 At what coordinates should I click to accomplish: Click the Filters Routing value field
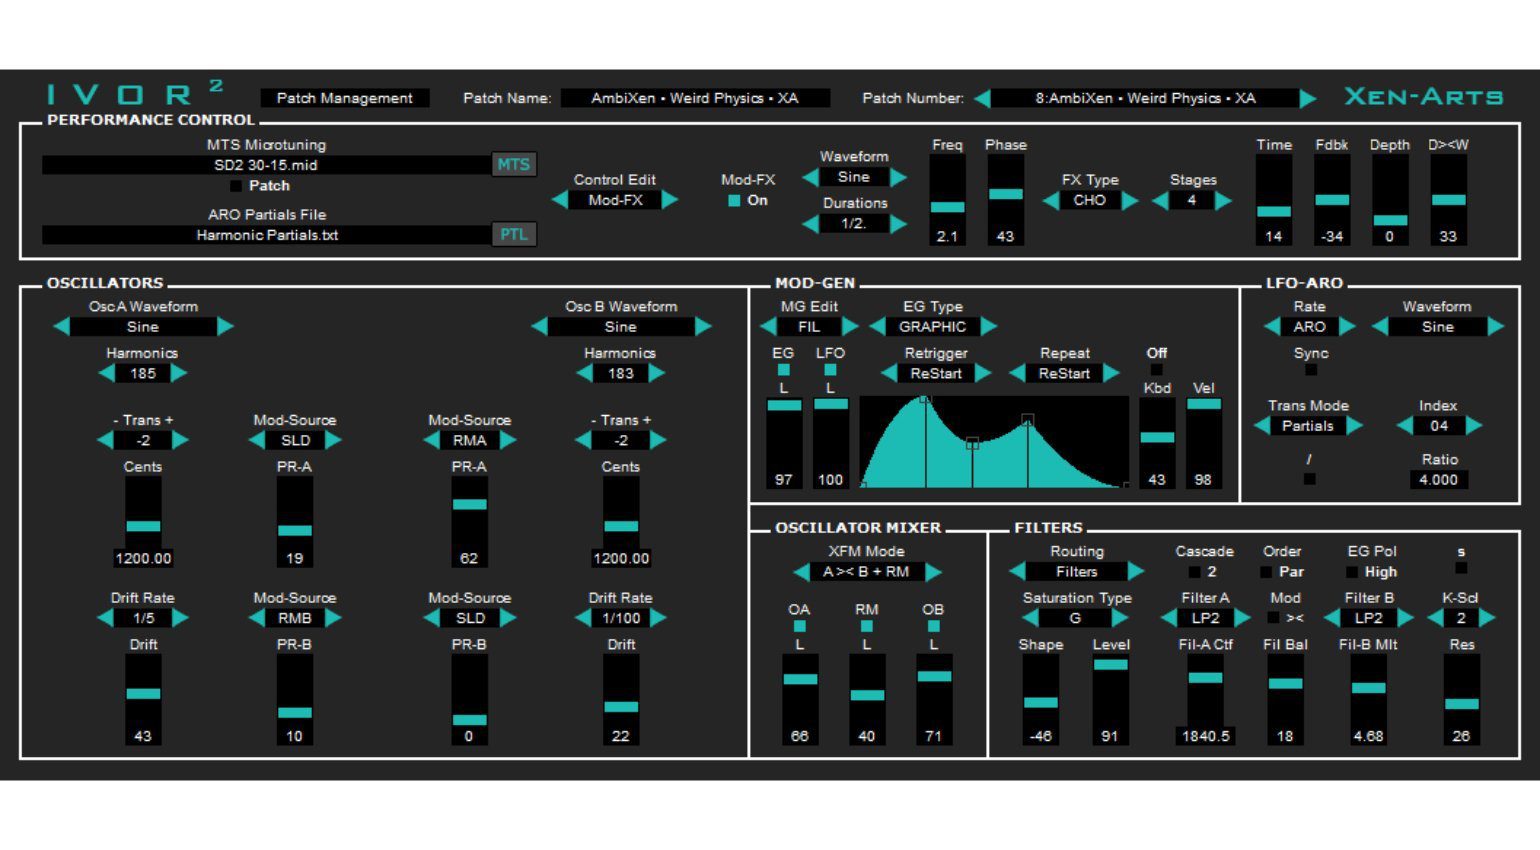click(x=1076, y=572)
